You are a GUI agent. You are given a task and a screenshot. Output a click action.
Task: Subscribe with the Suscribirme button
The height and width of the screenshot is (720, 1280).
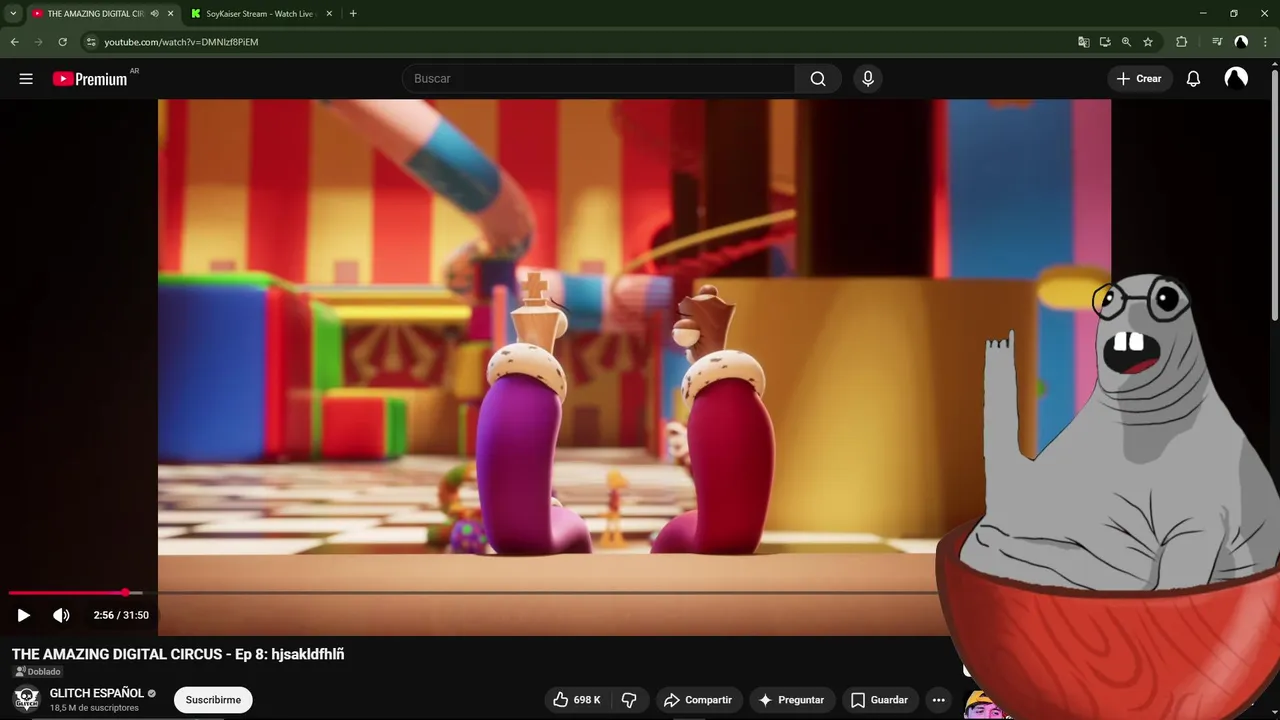click(x=213, y=700)
